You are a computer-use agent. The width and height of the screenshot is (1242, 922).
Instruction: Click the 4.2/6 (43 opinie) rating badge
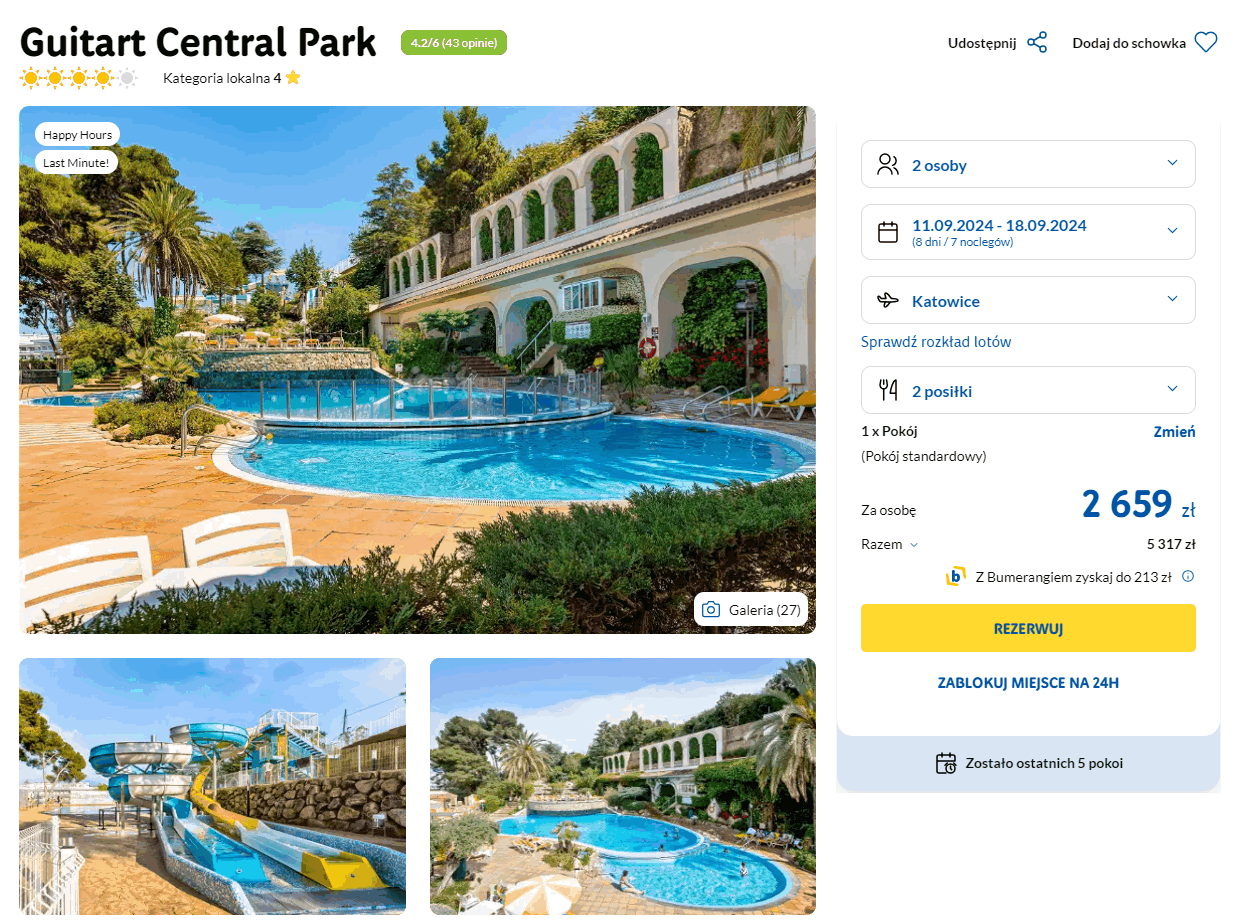click(454, 43)
